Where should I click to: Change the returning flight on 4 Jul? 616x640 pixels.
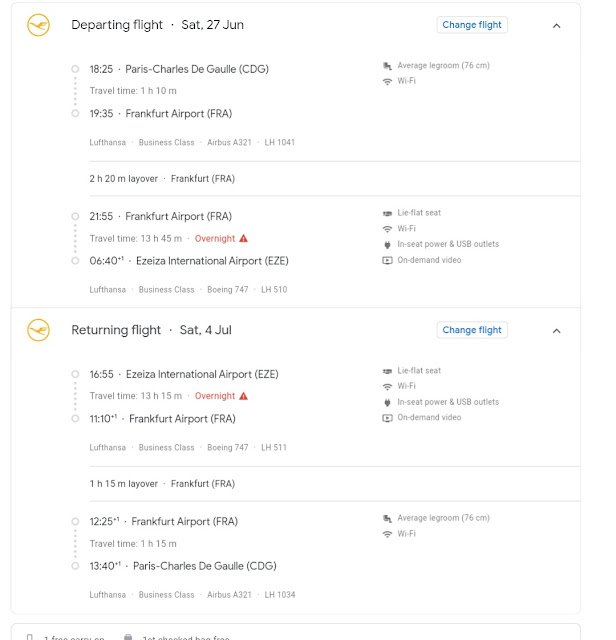point(472,330)
